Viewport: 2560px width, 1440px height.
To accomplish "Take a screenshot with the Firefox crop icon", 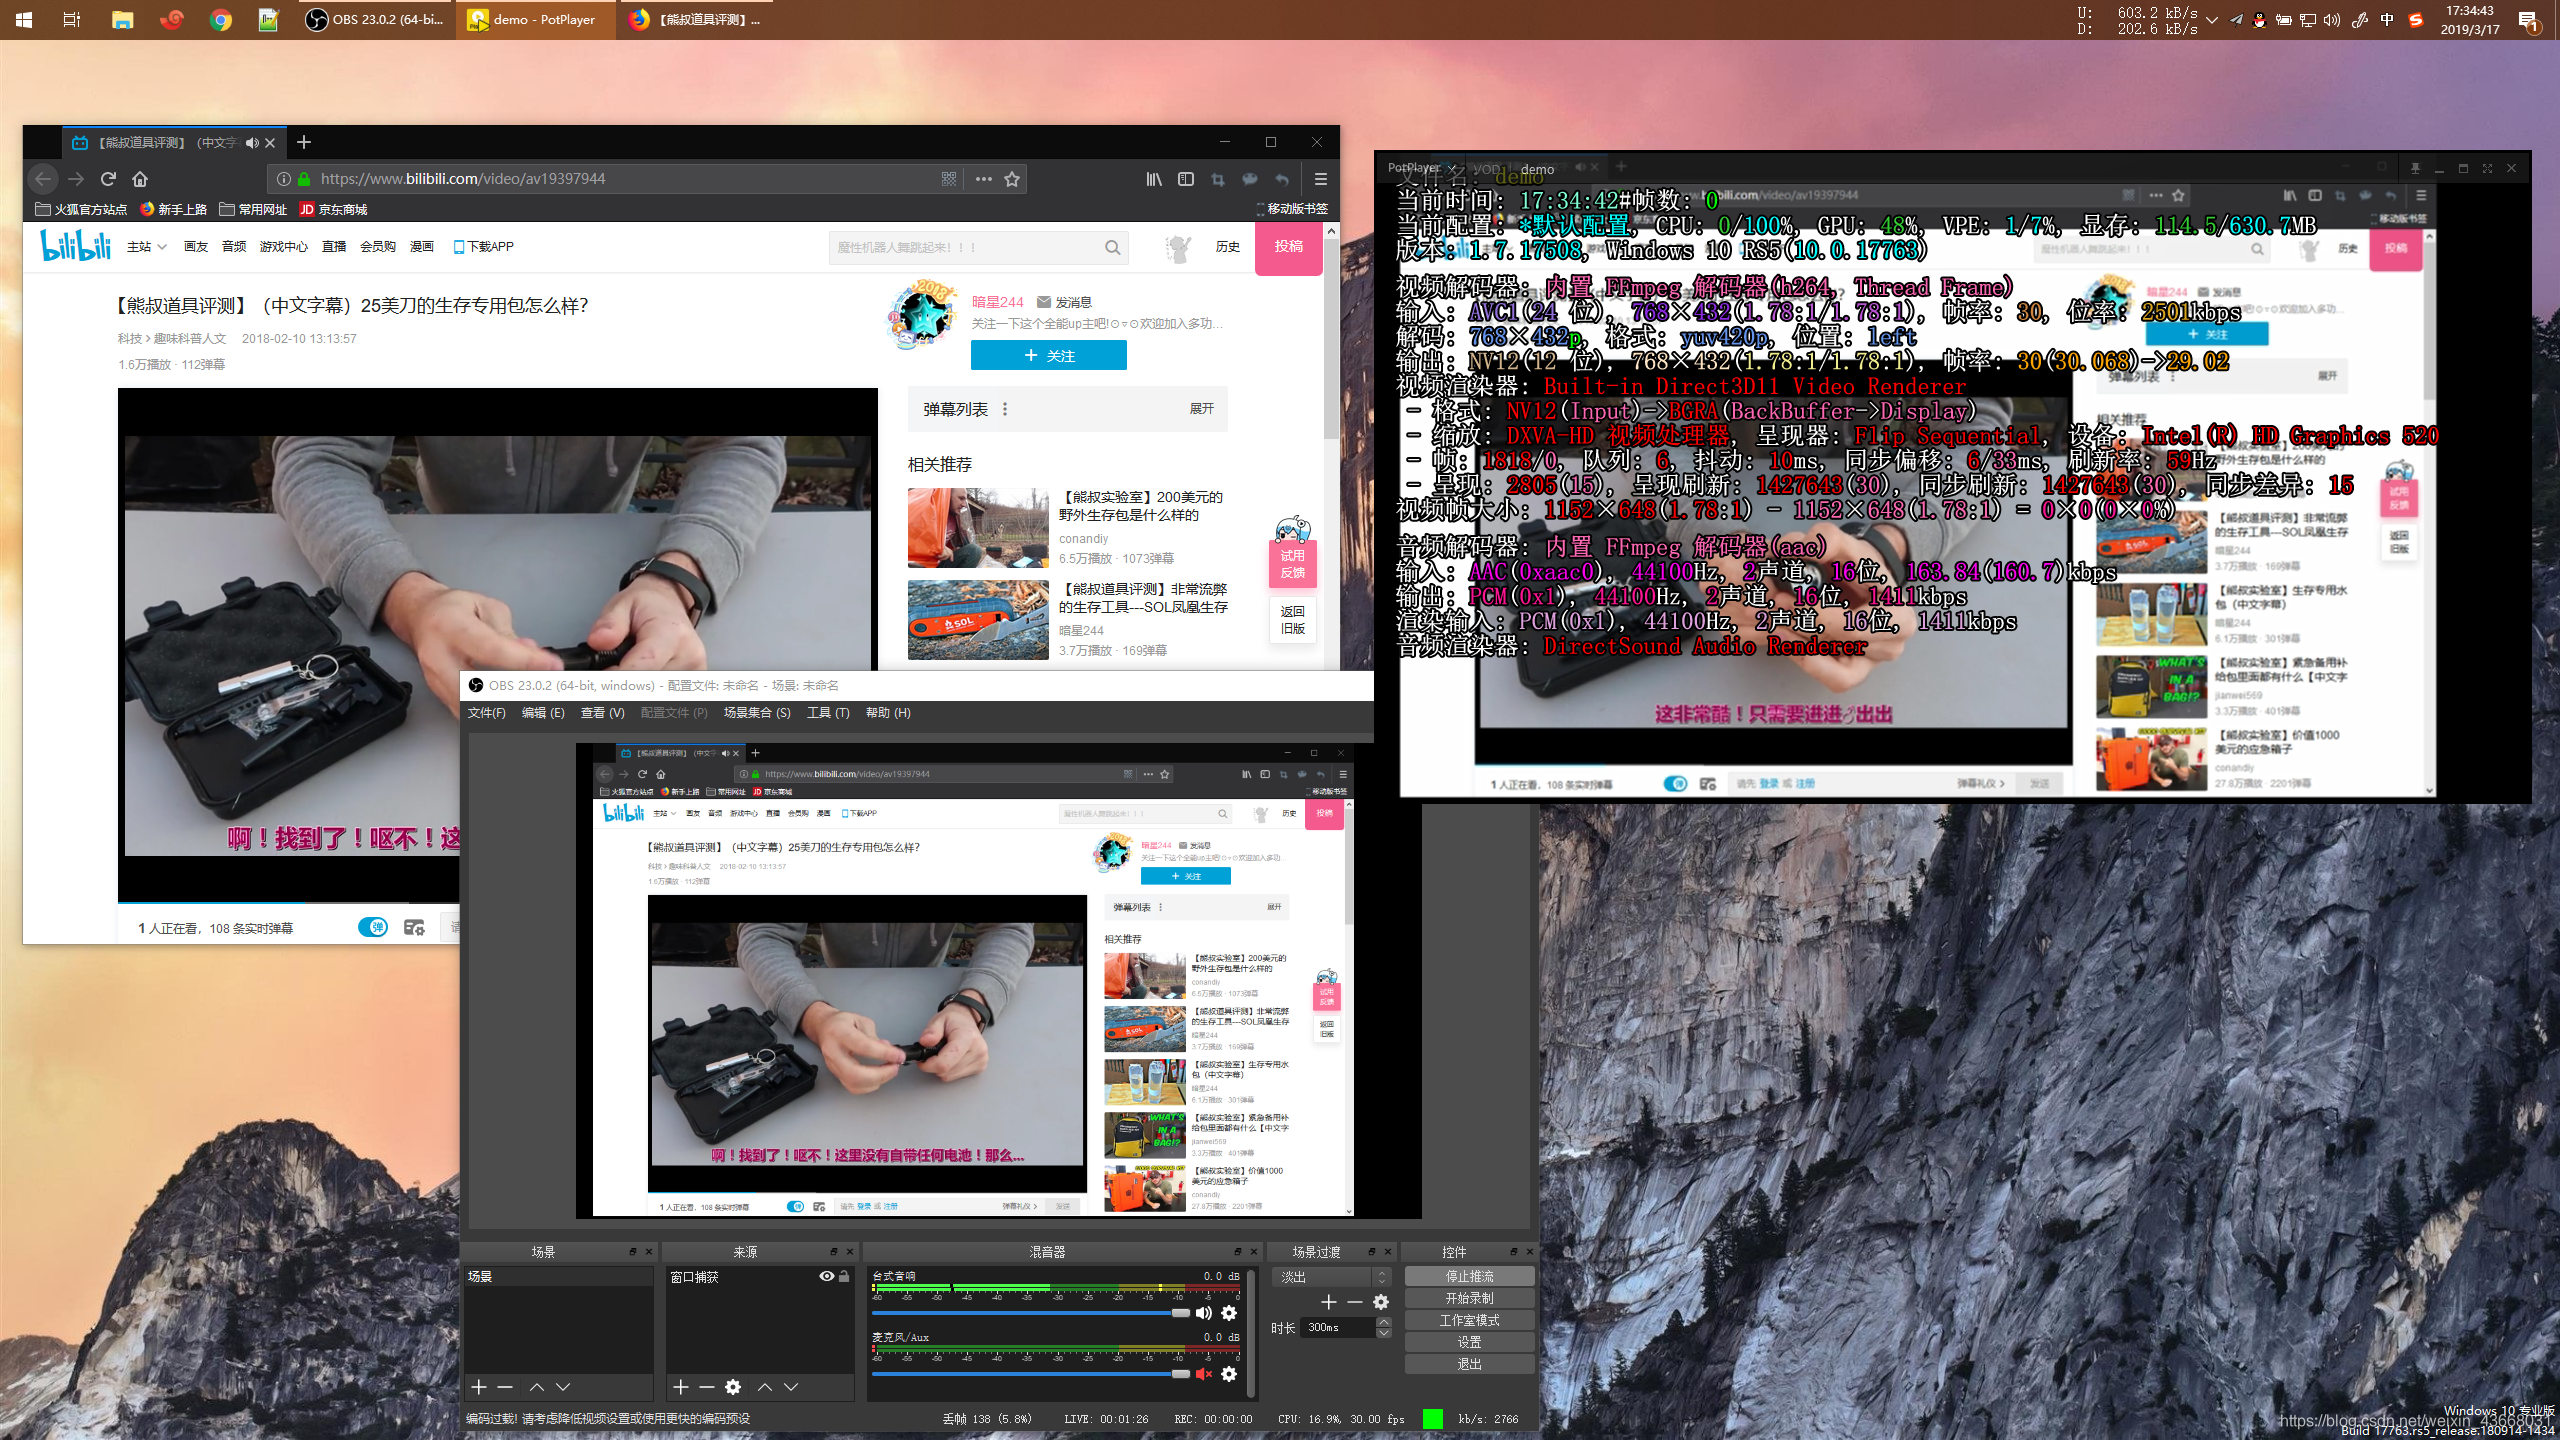I will click(x=1218, y=179).
